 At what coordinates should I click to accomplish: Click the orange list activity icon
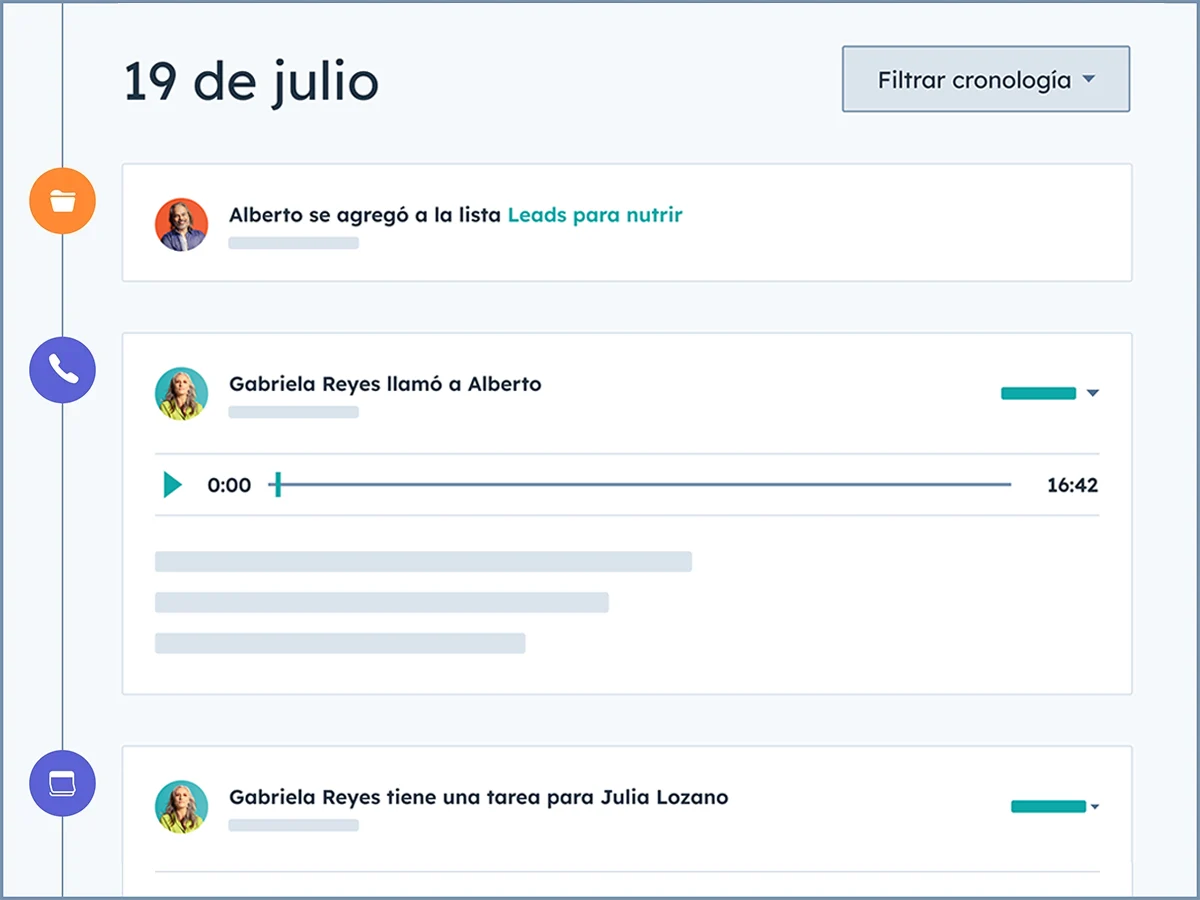point(62,201)
